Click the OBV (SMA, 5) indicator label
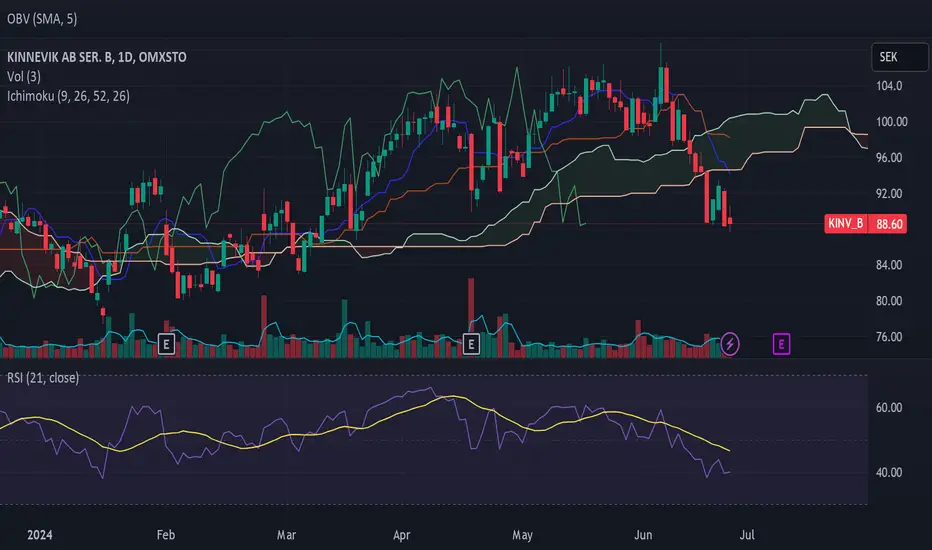Viewport: 932px width, 550px height. (x=42, y=19)
